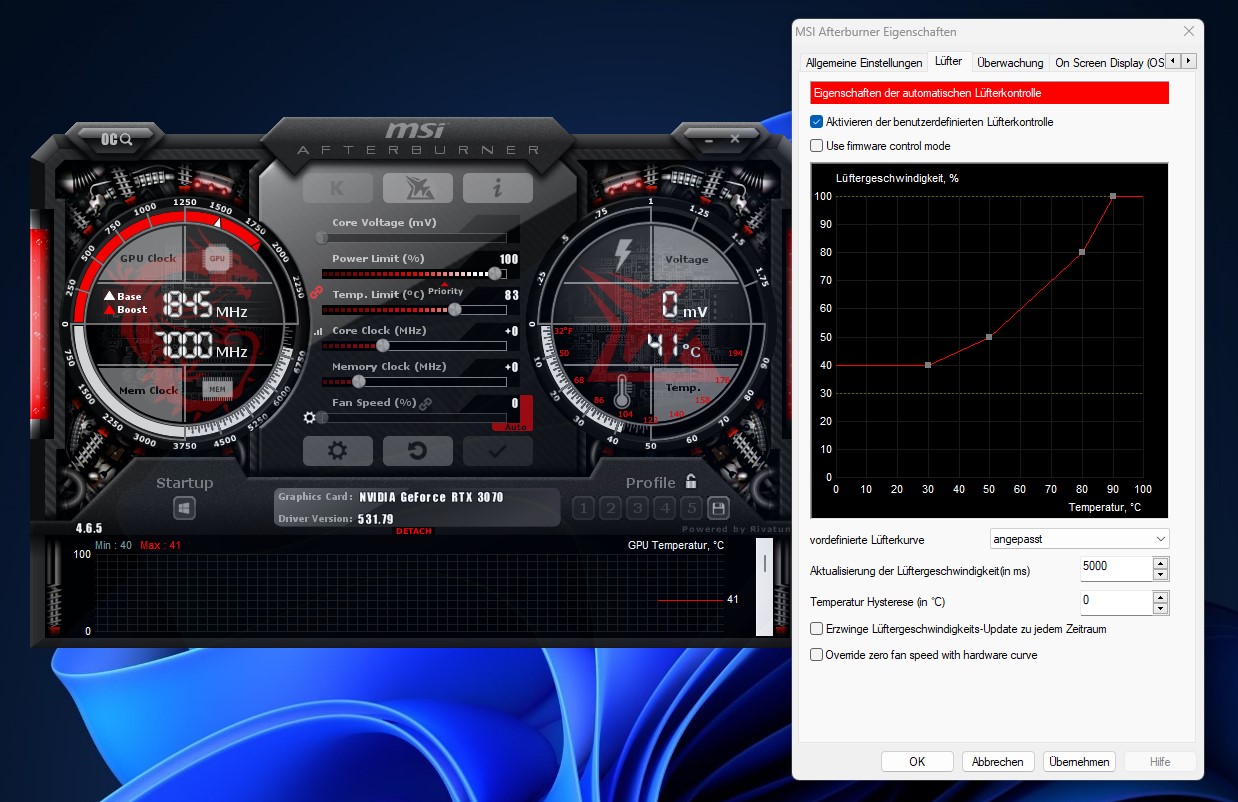Click the Abbrechen button
The width and height of the screenshot is (1238, 802).
click(x=998, y=762)
